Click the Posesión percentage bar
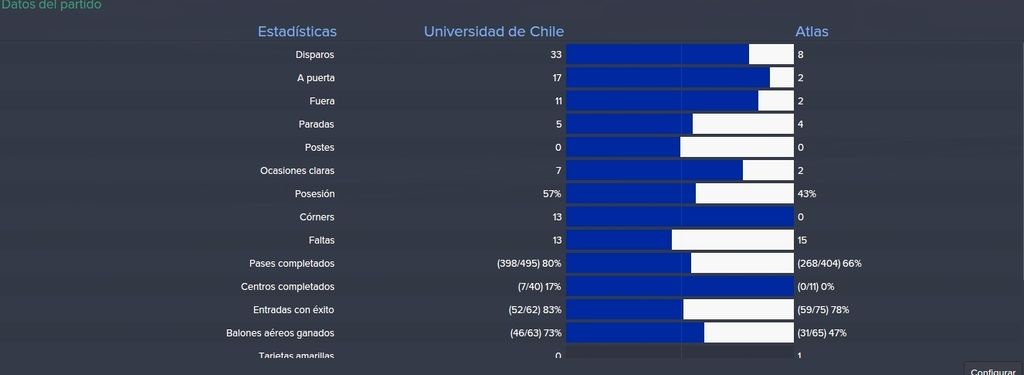 (680, 194)
